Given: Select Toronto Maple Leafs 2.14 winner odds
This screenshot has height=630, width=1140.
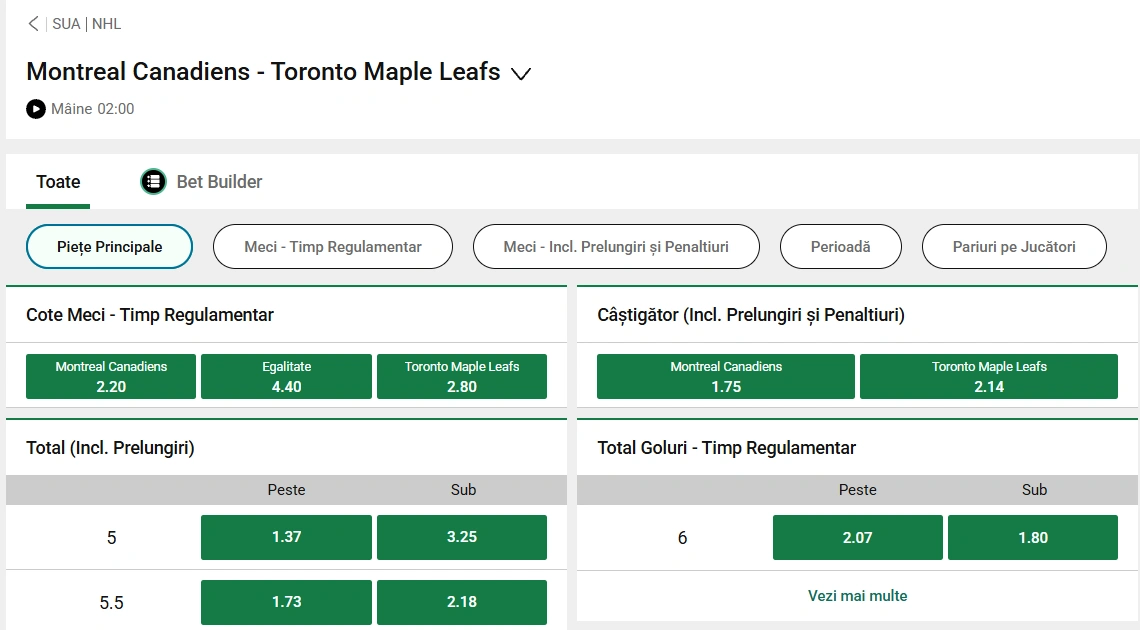Looking at the screenshot, I should pos(988,376).
